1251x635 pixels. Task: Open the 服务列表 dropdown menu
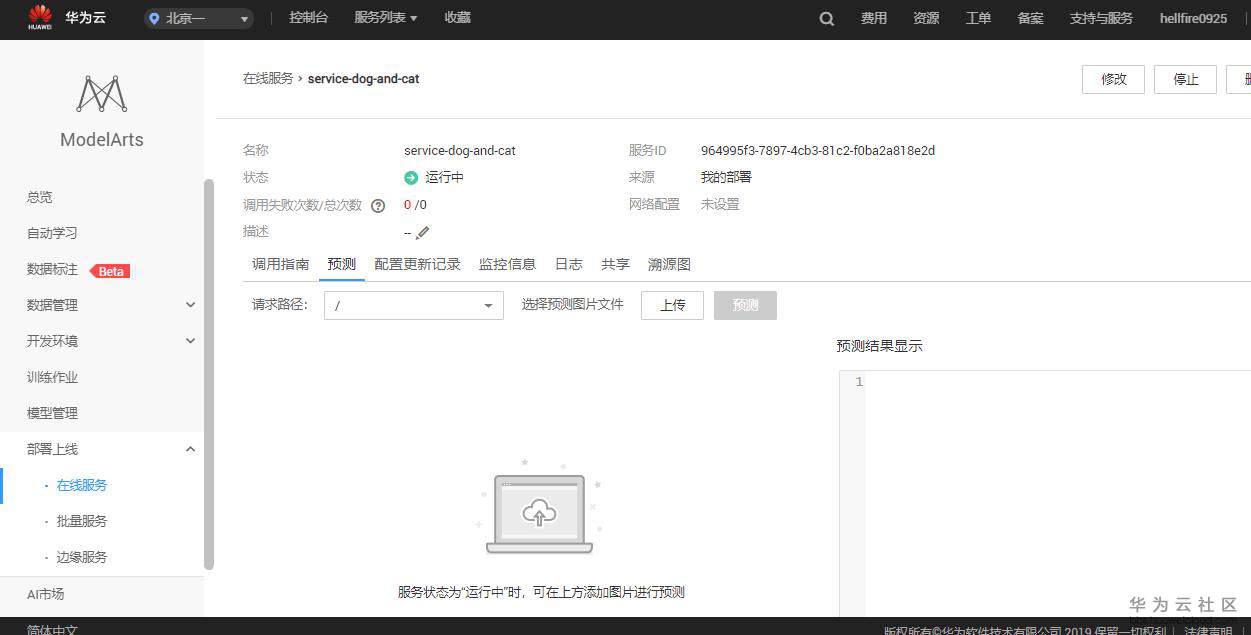[385, 18]
